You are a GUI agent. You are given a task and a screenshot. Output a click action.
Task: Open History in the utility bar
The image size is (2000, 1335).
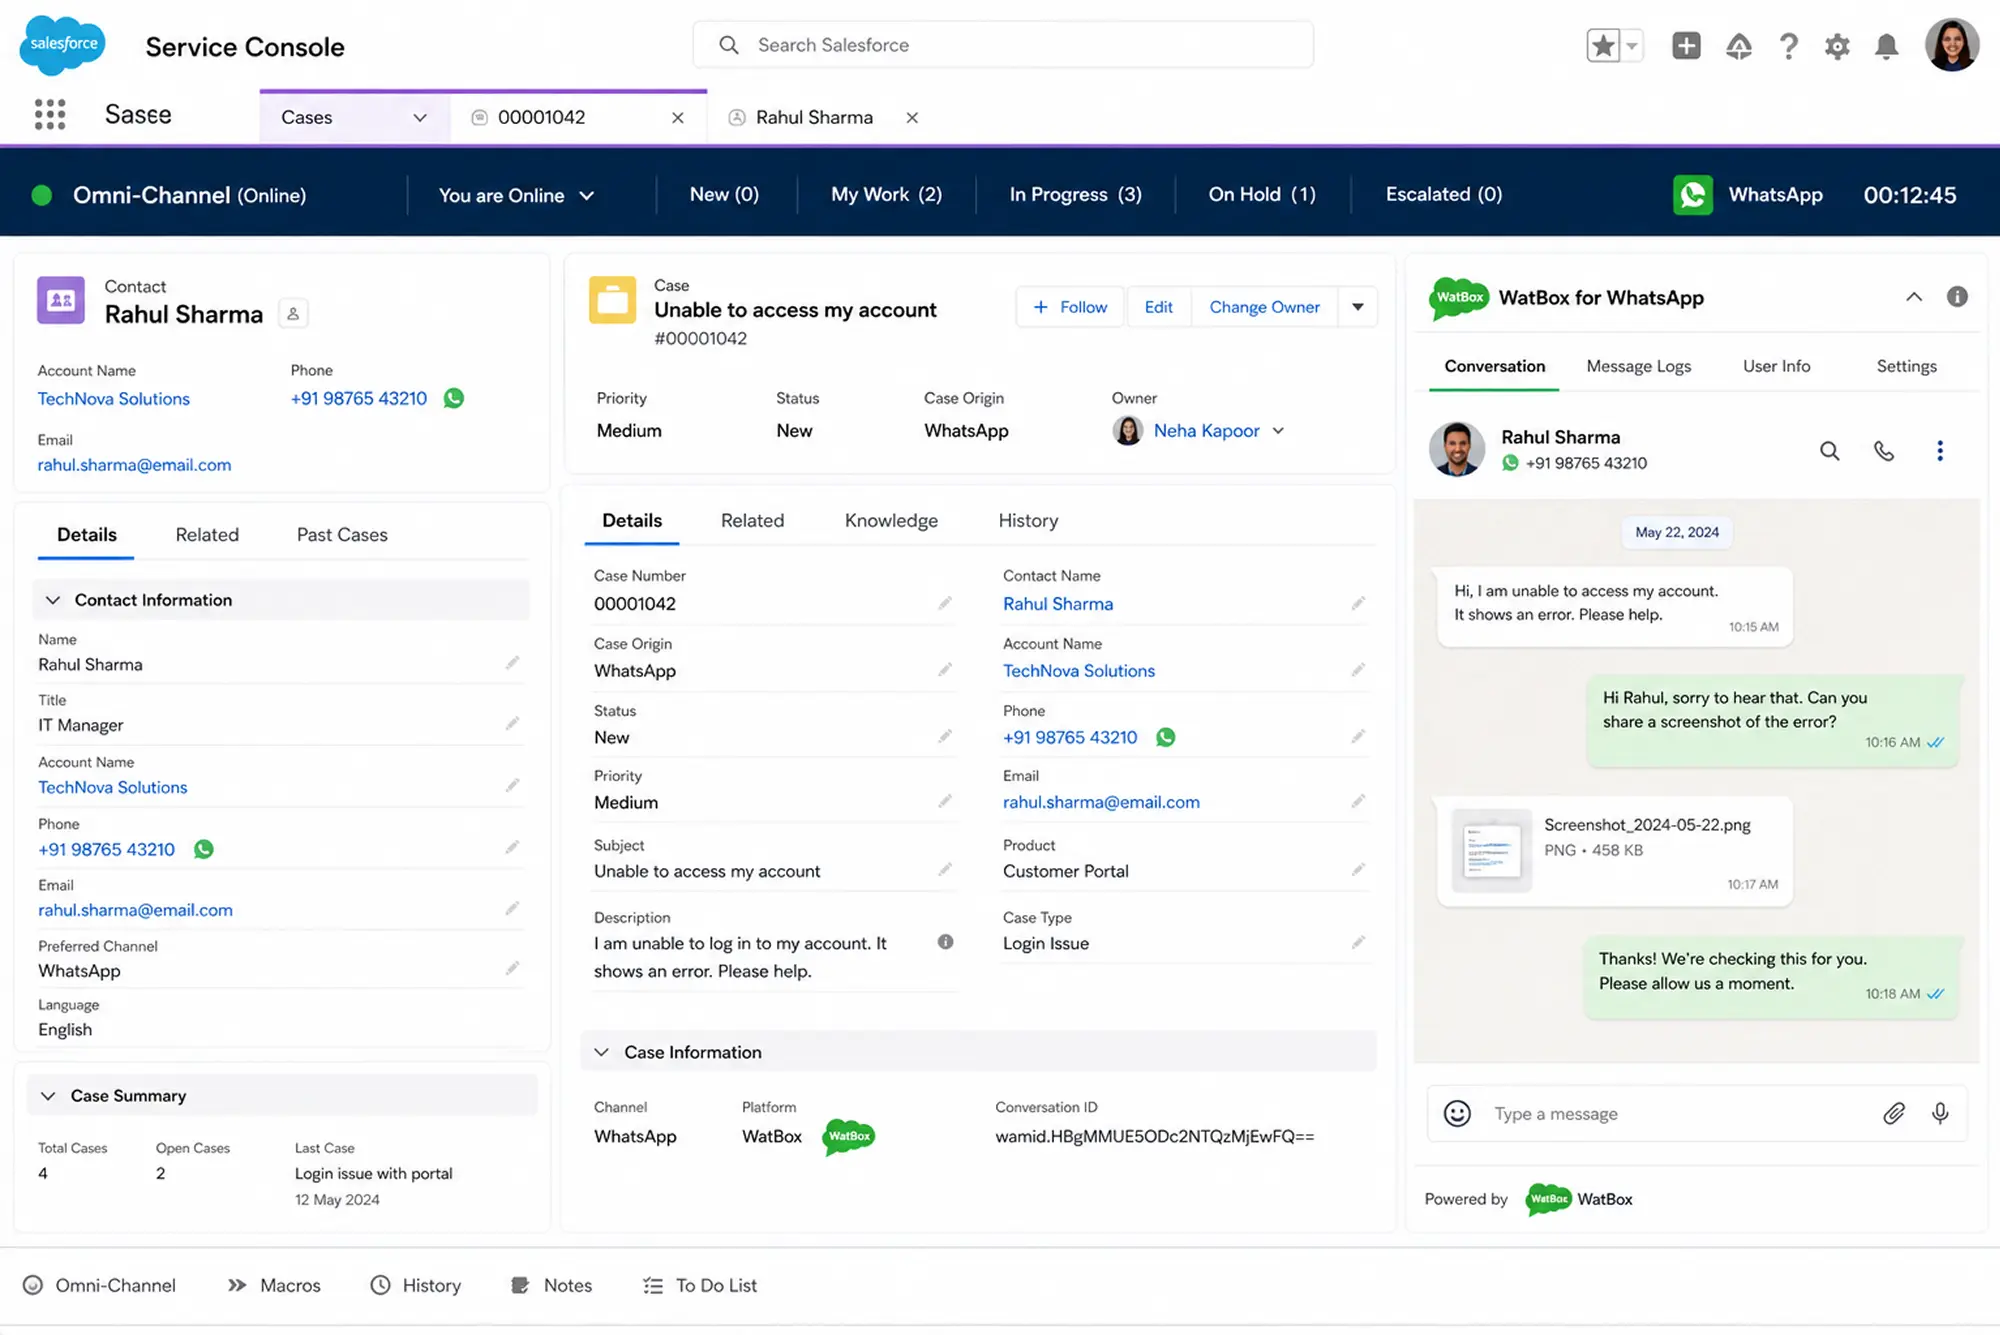click(416, 1286)
